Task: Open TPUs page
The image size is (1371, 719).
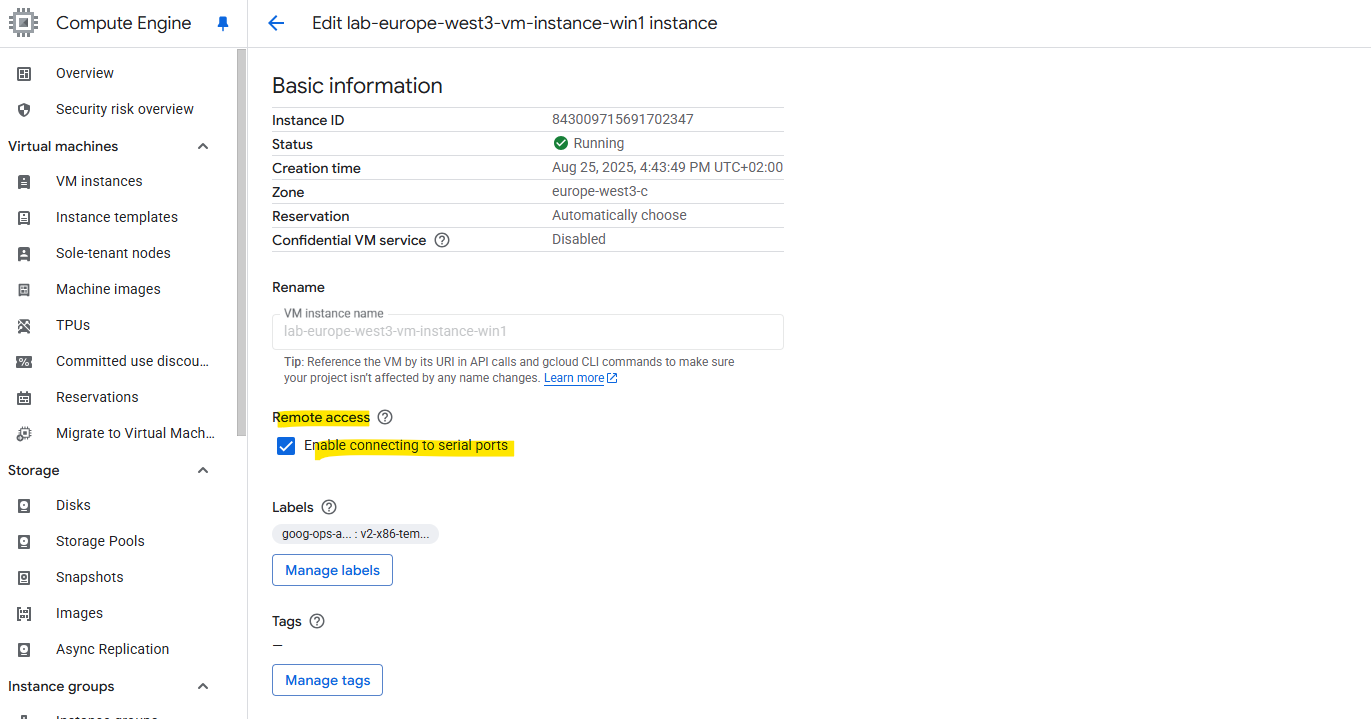Action: (73, 325)
